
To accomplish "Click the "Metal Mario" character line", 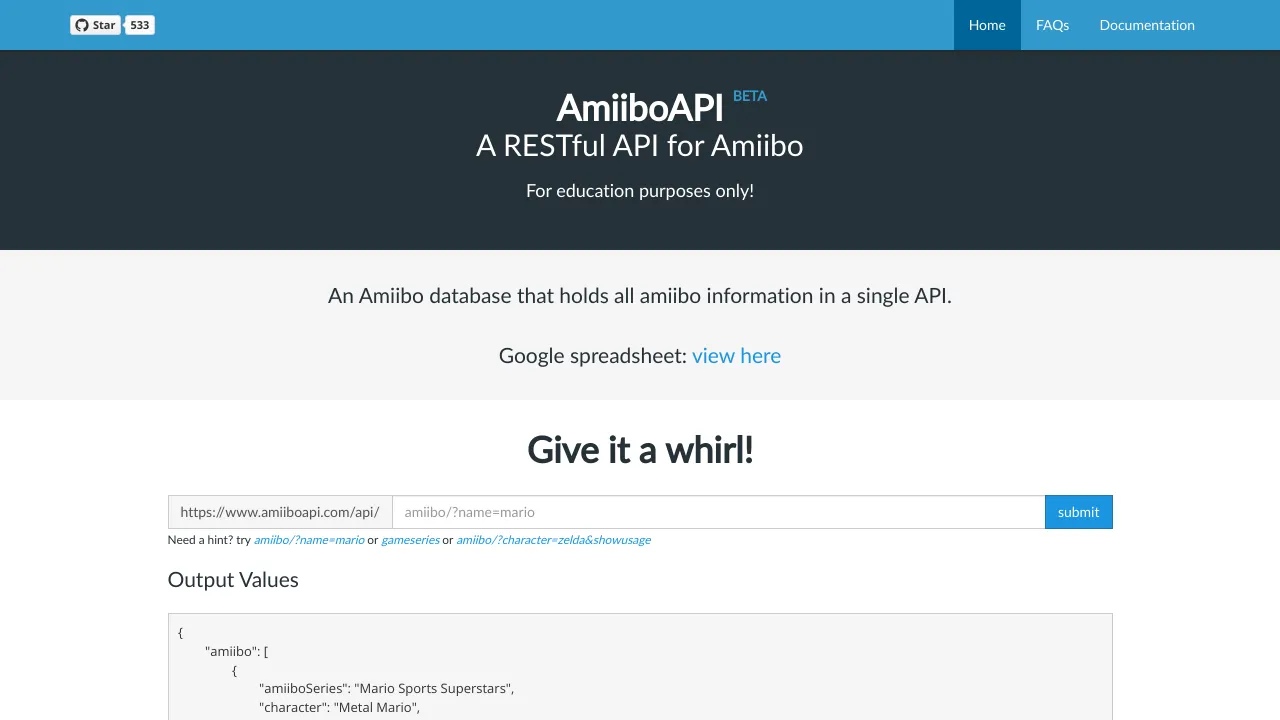I will (339, 708).
